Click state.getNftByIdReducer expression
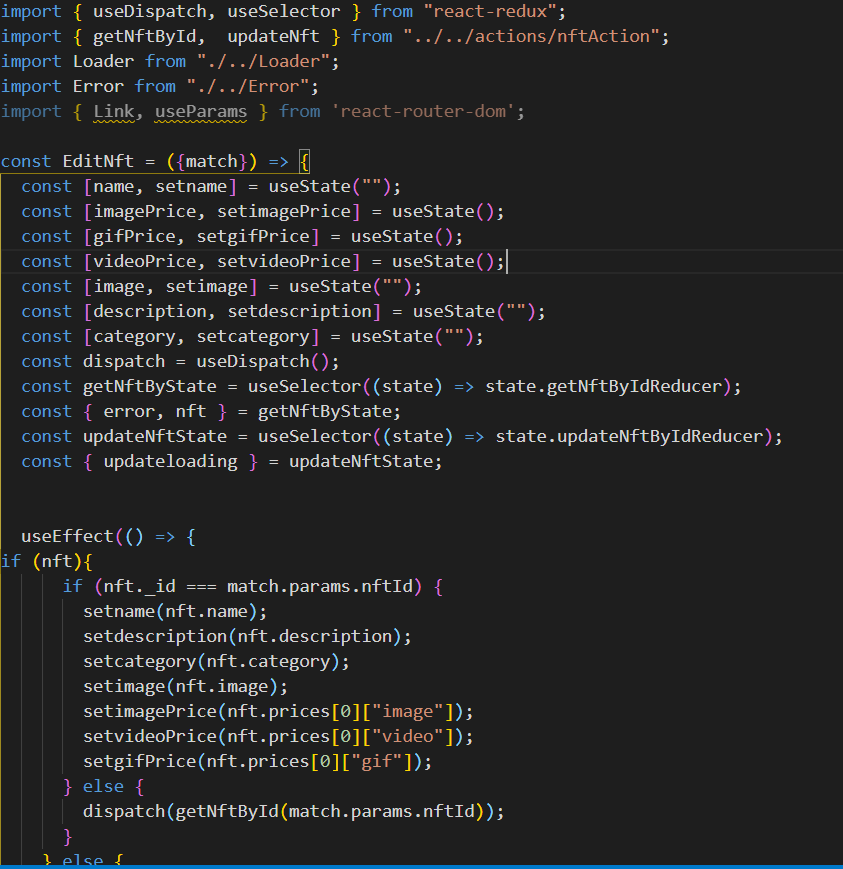The width and height of the screenshot is (843, 869). [x=604, y=386]
